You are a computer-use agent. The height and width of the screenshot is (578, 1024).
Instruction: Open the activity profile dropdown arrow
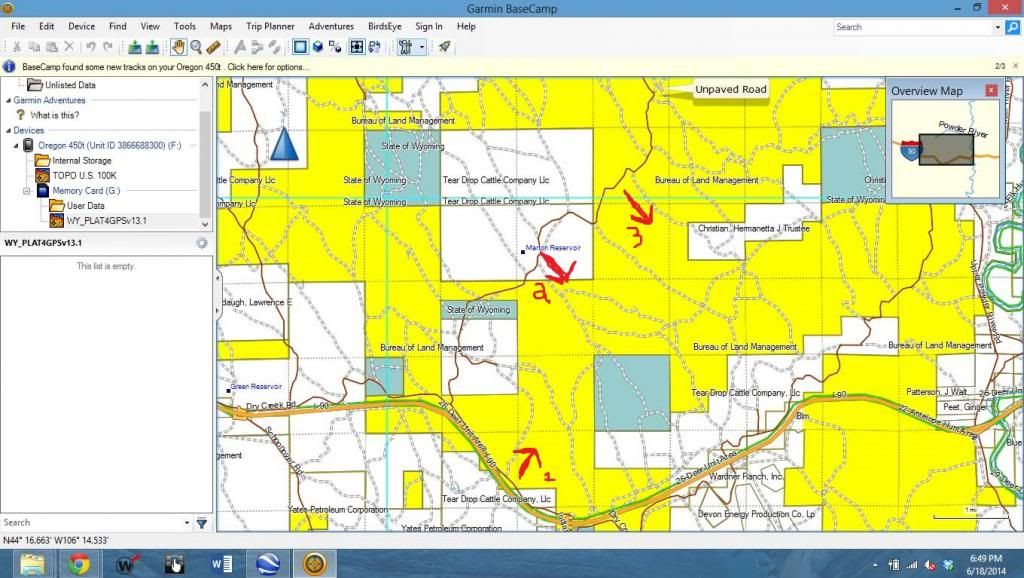(421, 47)
